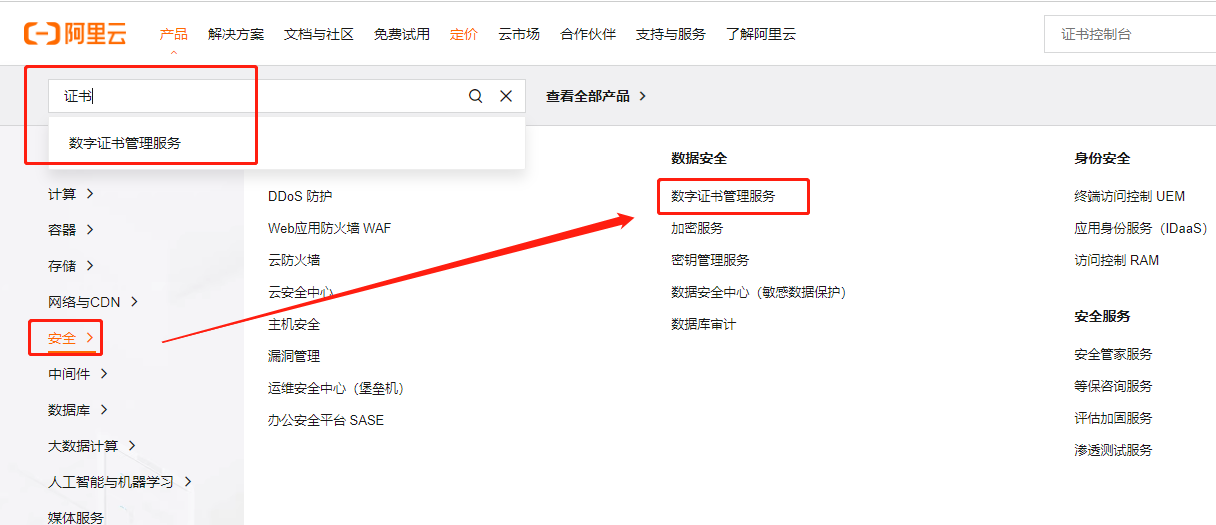This screenshot has width=1216, height=525.
Task: Expand the 容器 category
Action: pos(71,230)
